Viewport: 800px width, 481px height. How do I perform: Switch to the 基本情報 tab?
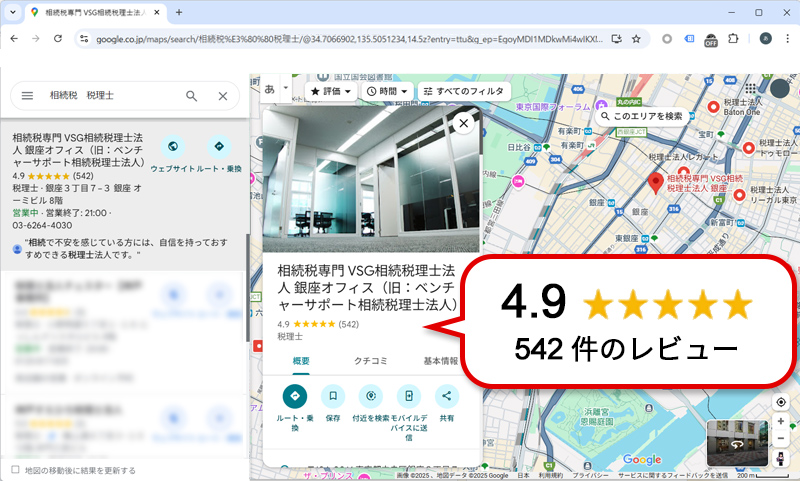point(440,361)
